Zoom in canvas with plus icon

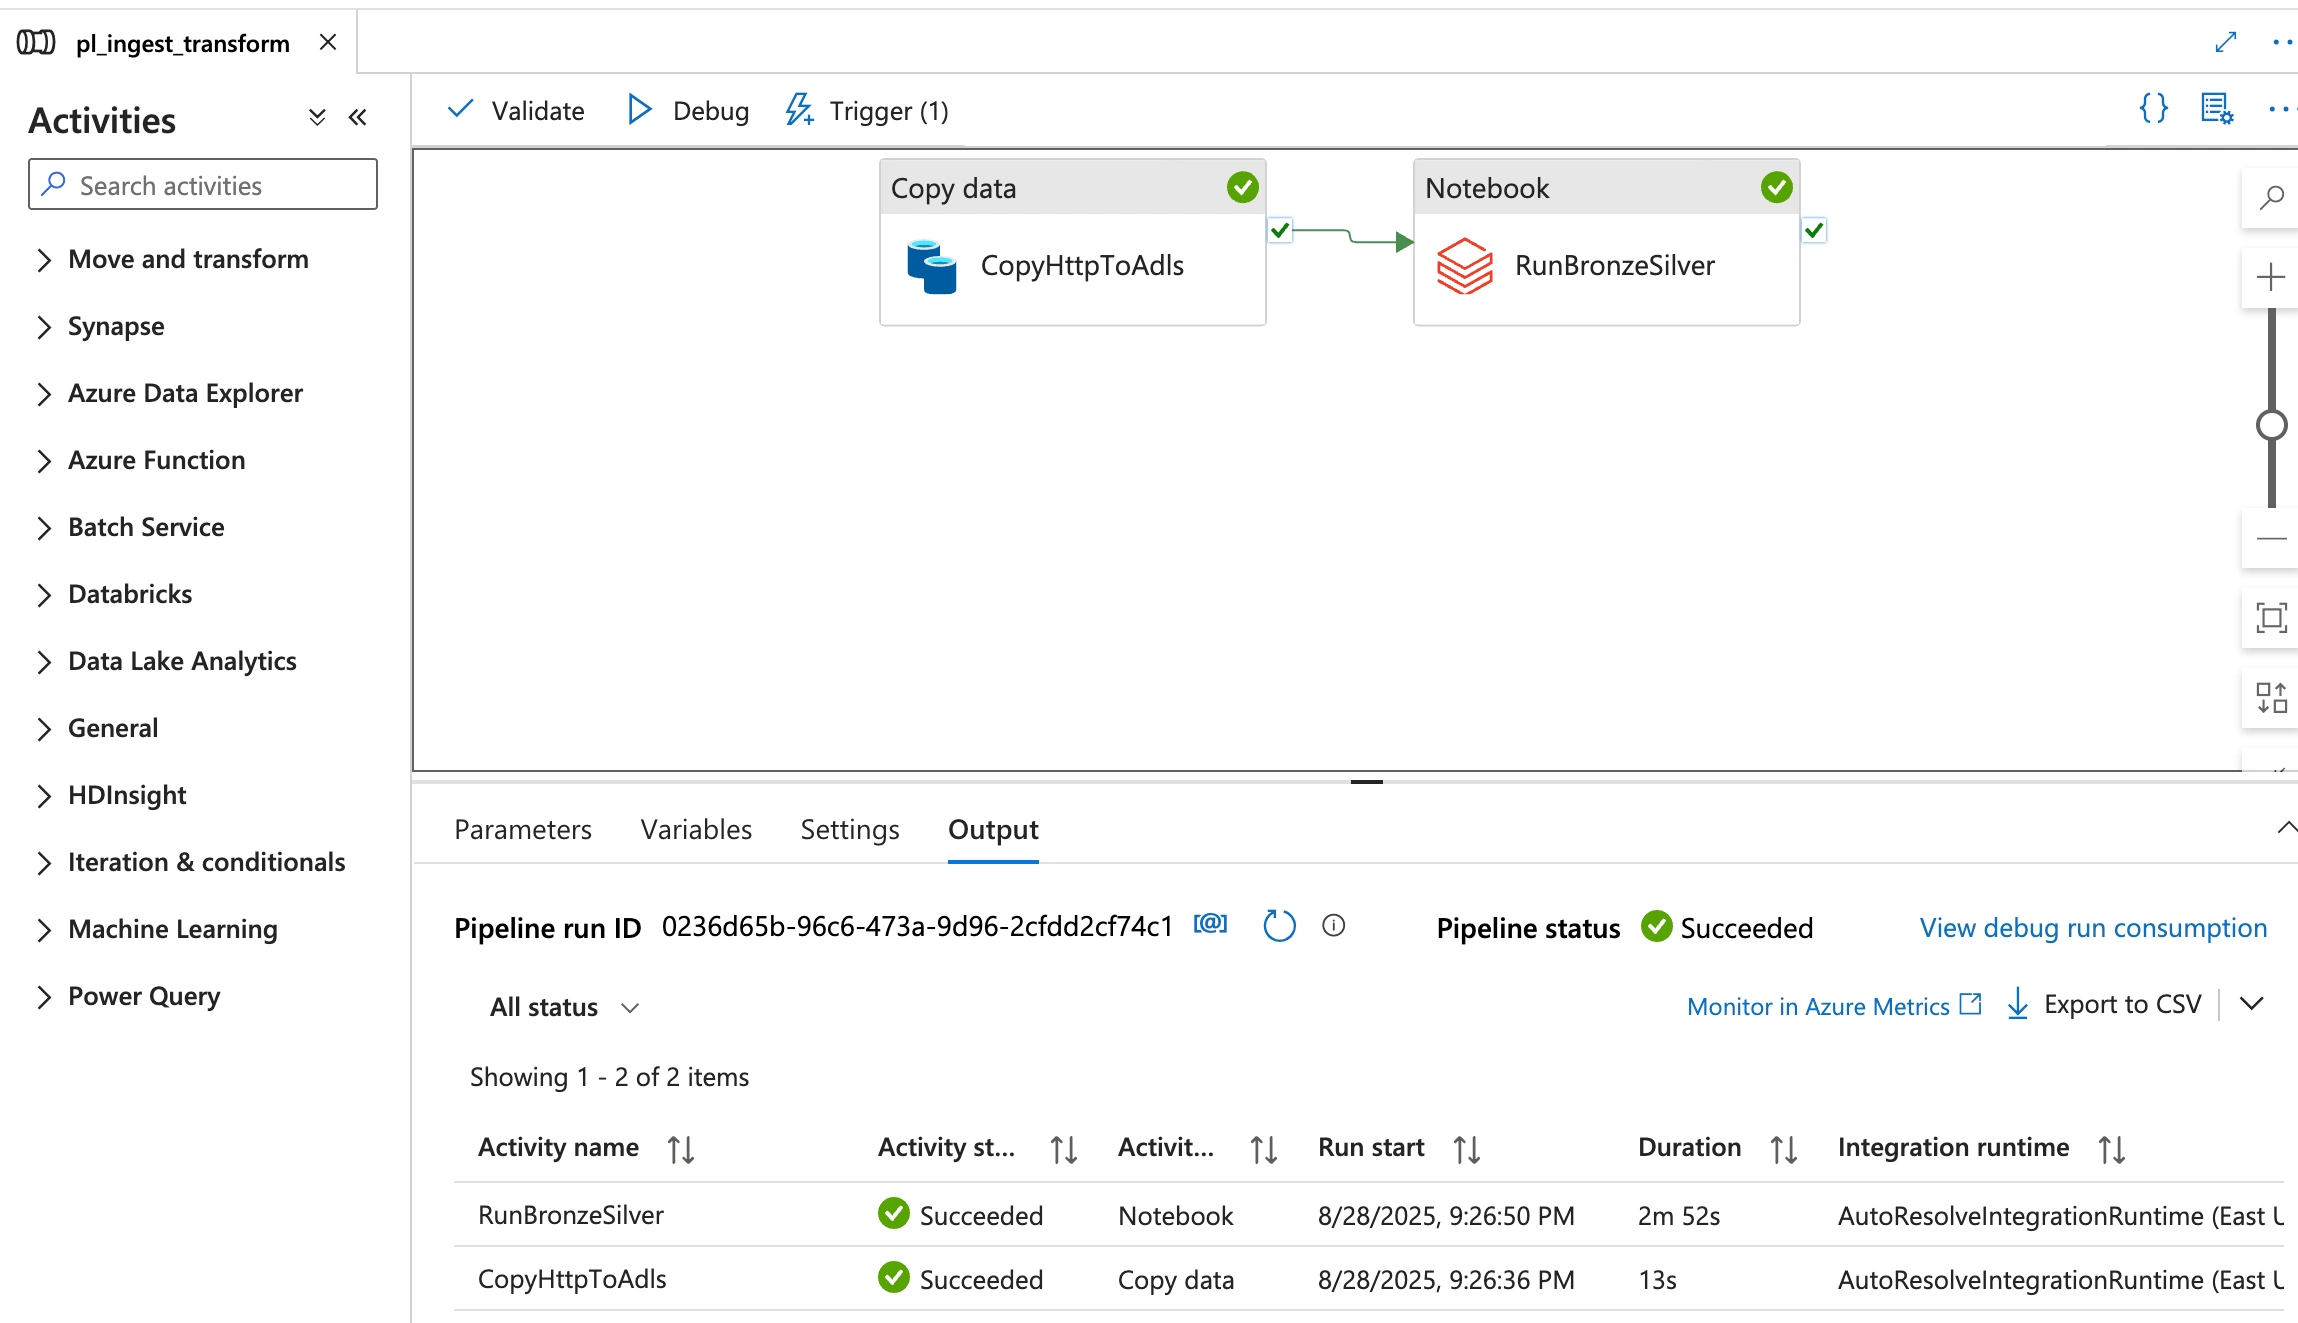point(2271,277)
